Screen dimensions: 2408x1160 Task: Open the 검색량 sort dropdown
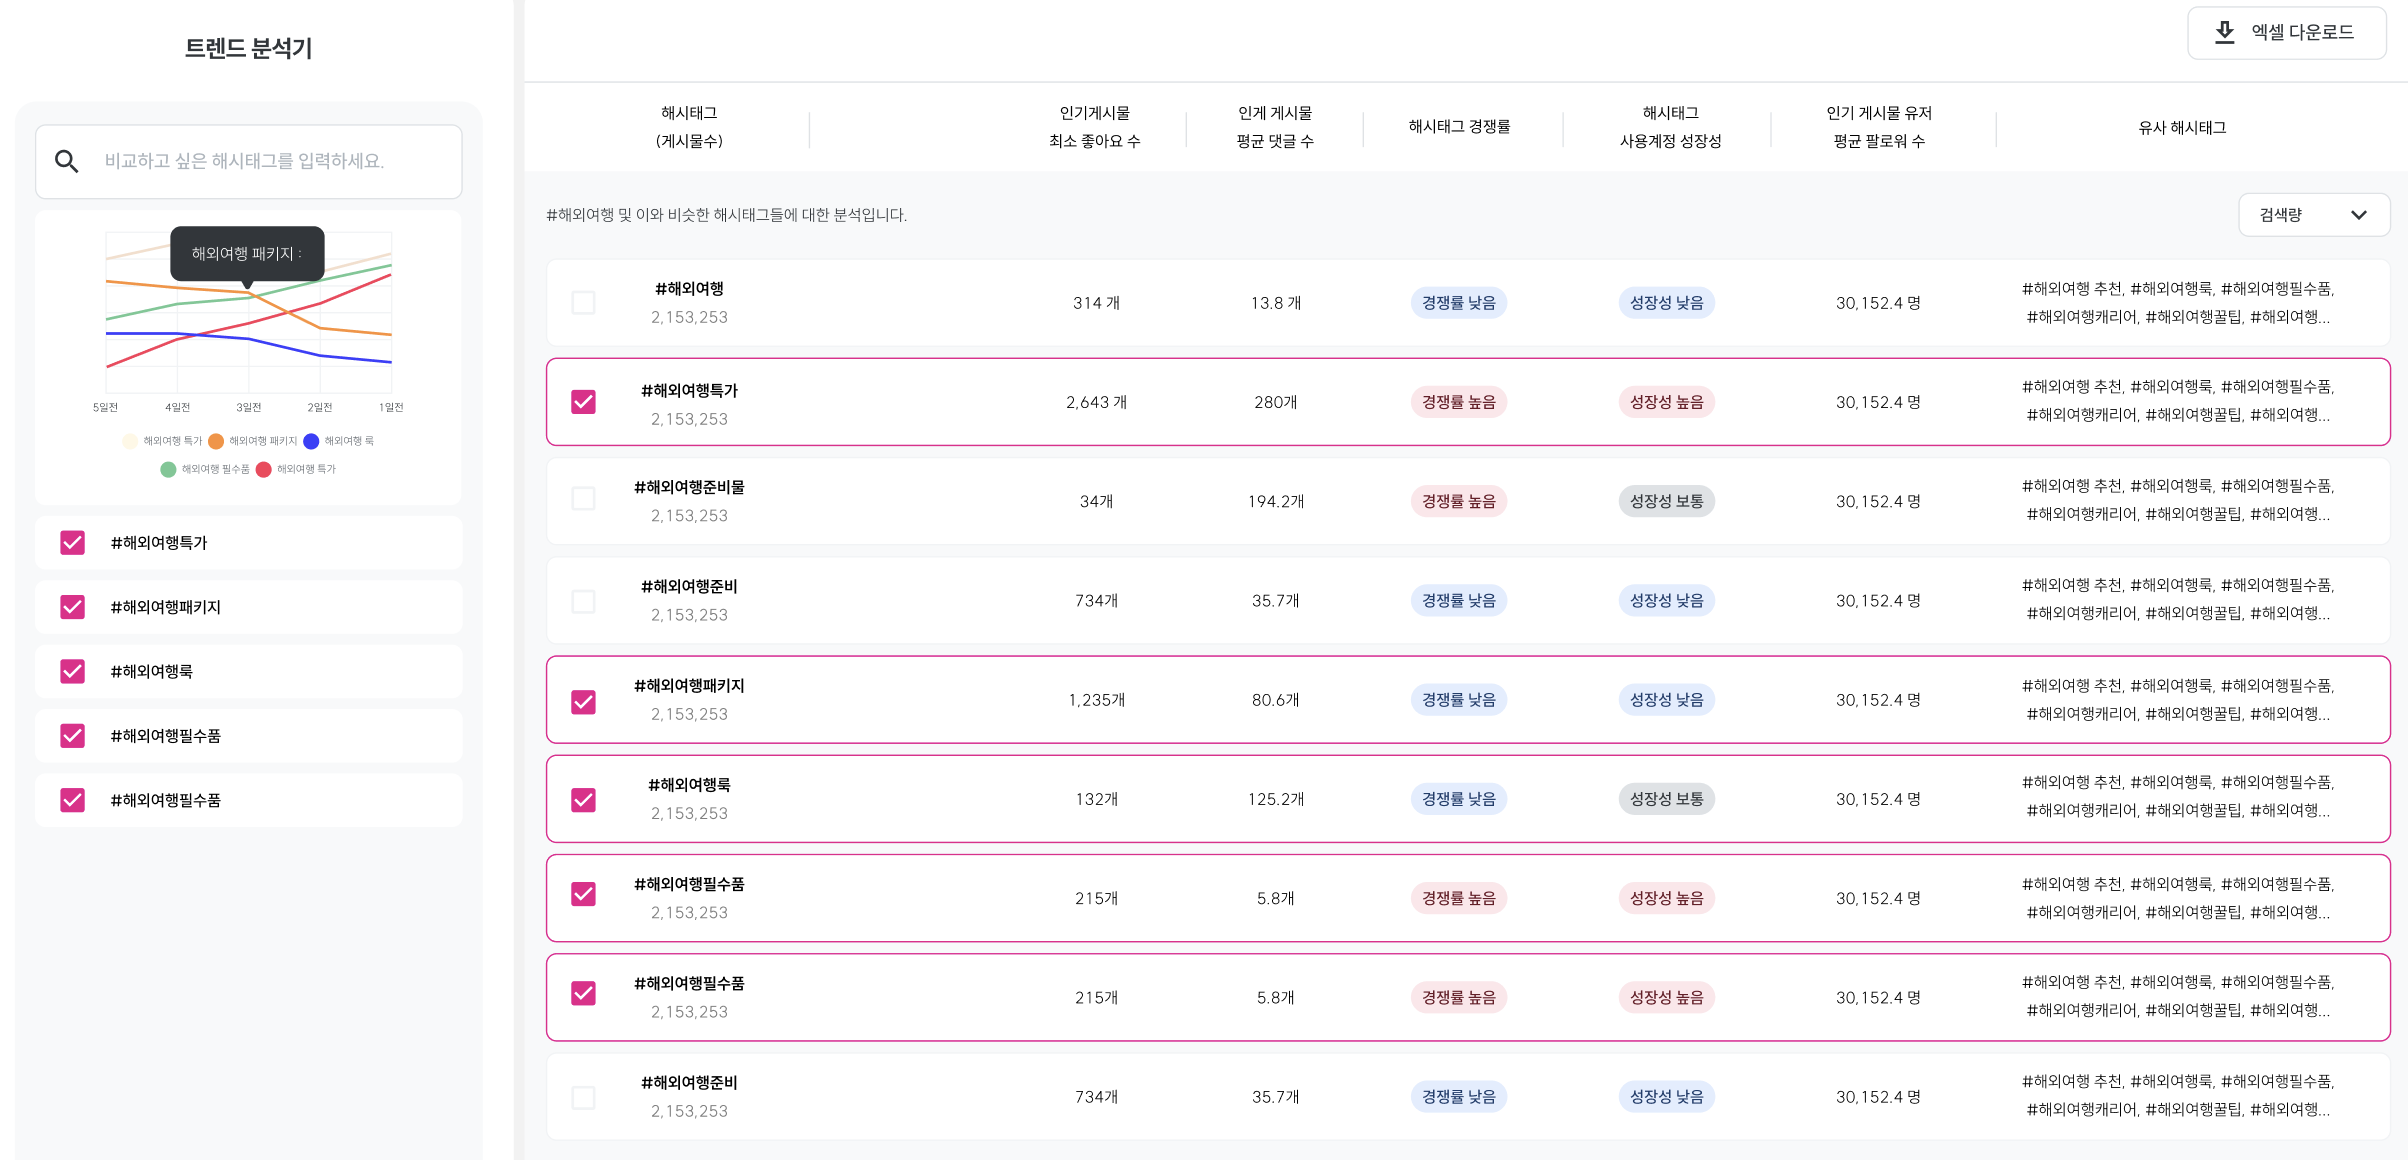[x=2313, y=215]
